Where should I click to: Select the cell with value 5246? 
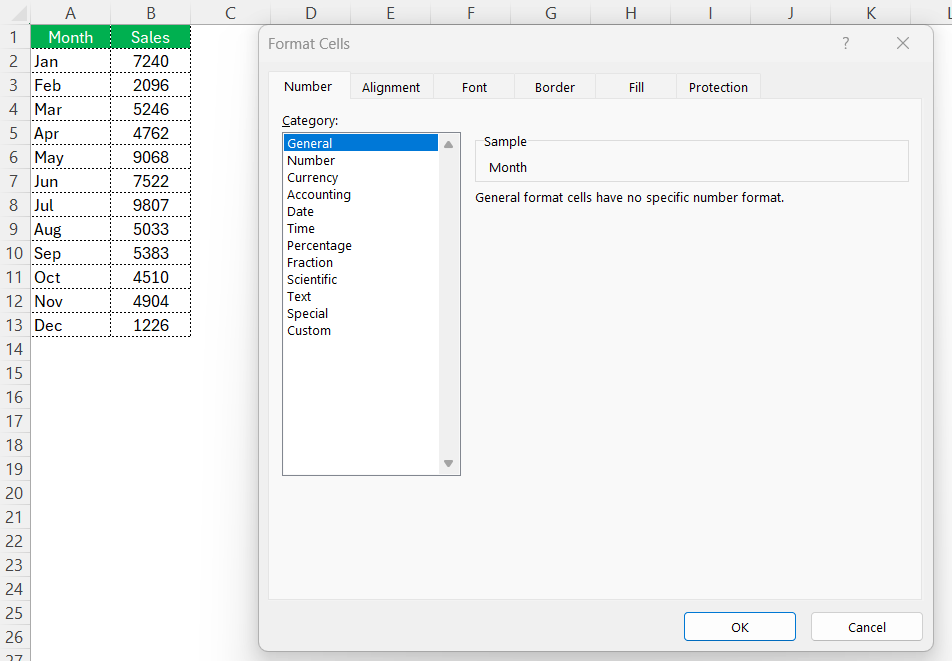151,109
